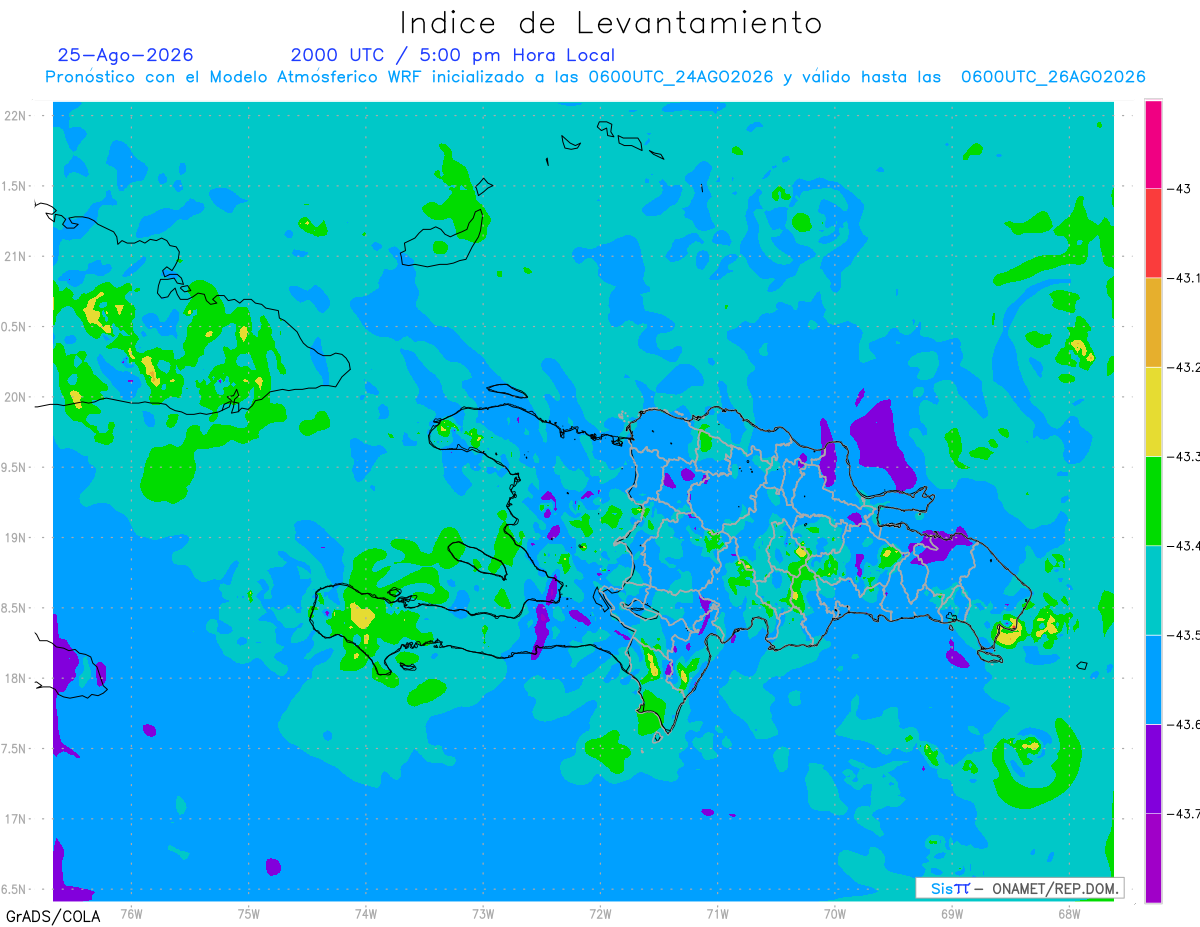The width and height of the screenshot is (1200, 927).
Task: Click the "68W" longitude label
Action: click(1069, 913)
